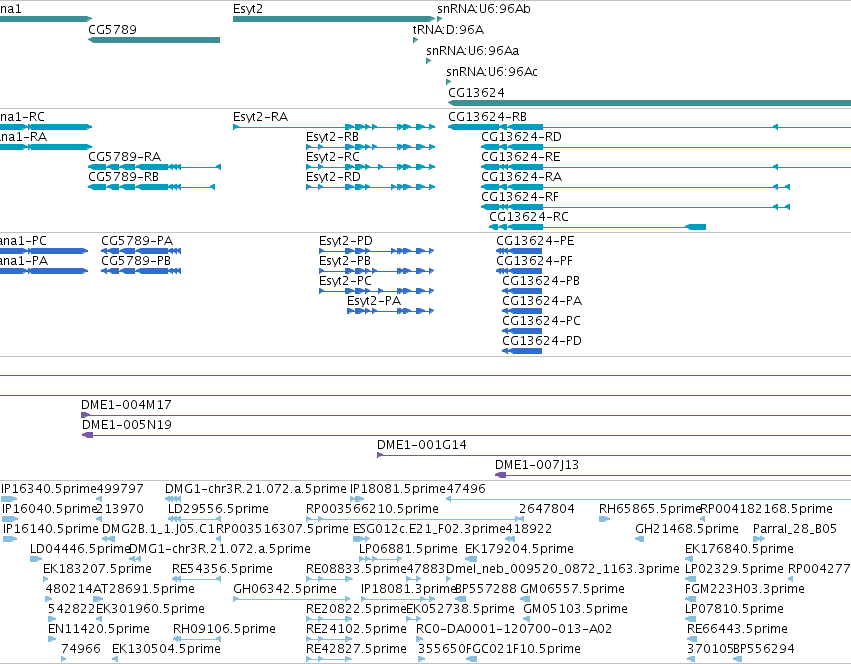
Task: Select the CG5789-RB transcript label
Action: [124, 177]
